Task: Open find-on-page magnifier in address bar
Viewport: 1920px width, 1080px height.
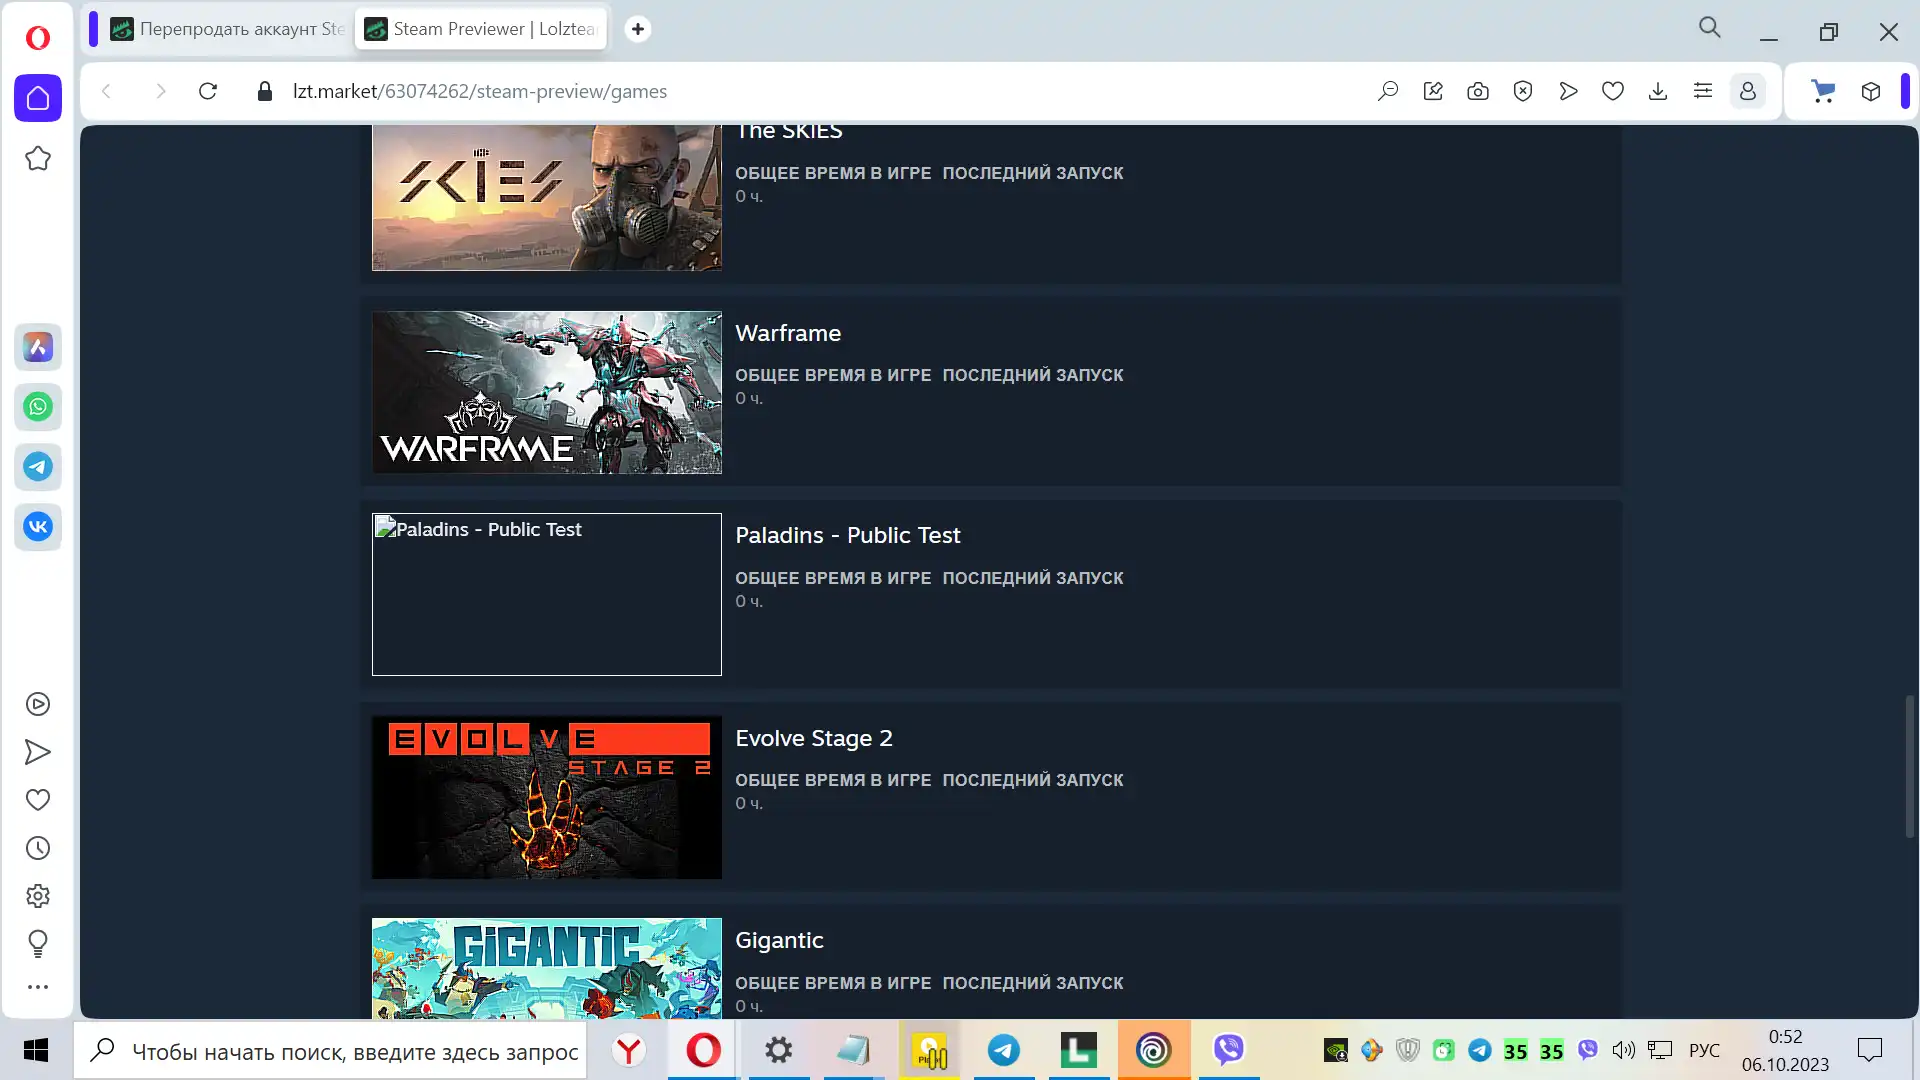Action: [x=1388, y=91]
